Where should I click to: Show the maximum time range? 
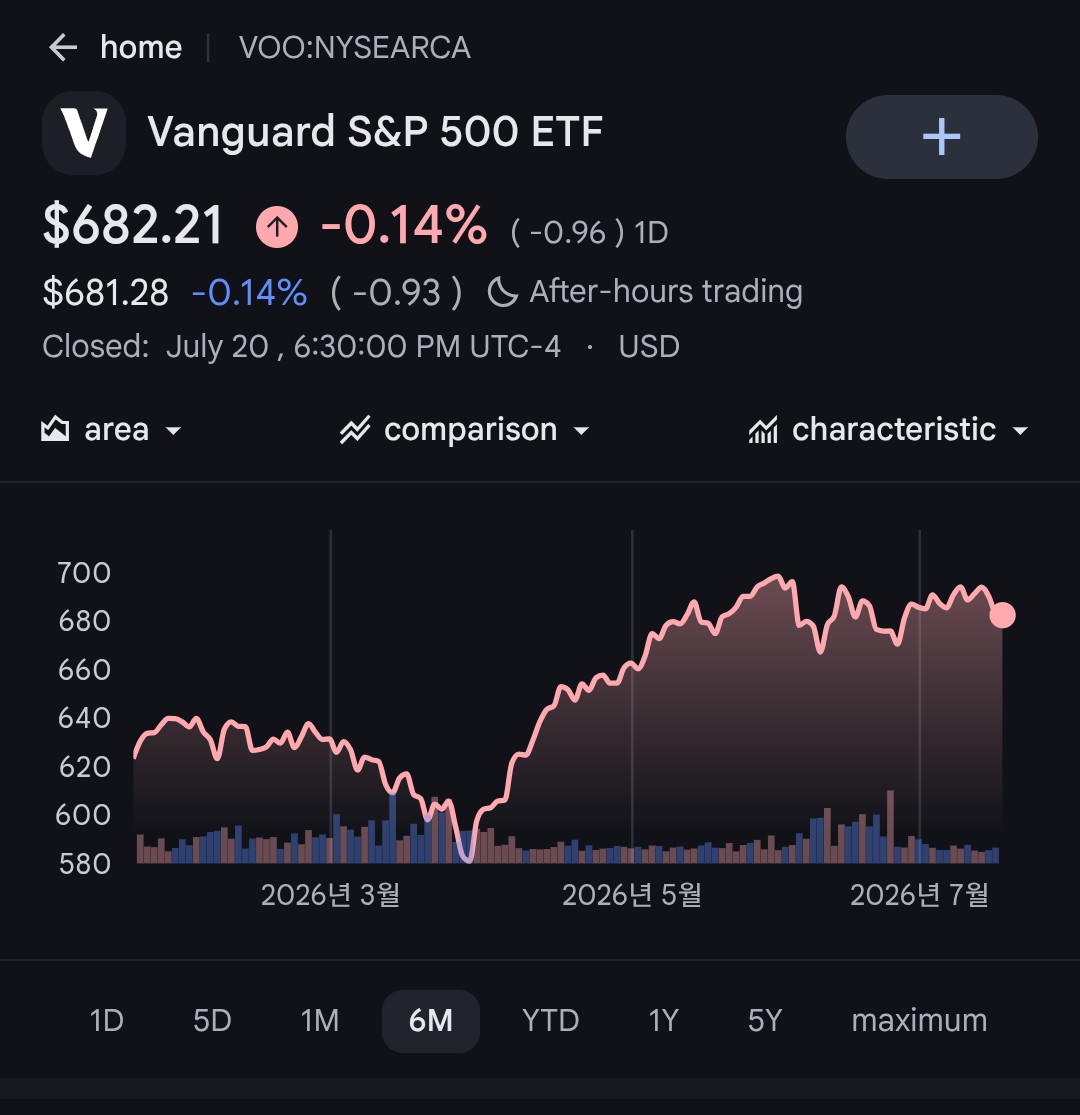(919, 1020)
